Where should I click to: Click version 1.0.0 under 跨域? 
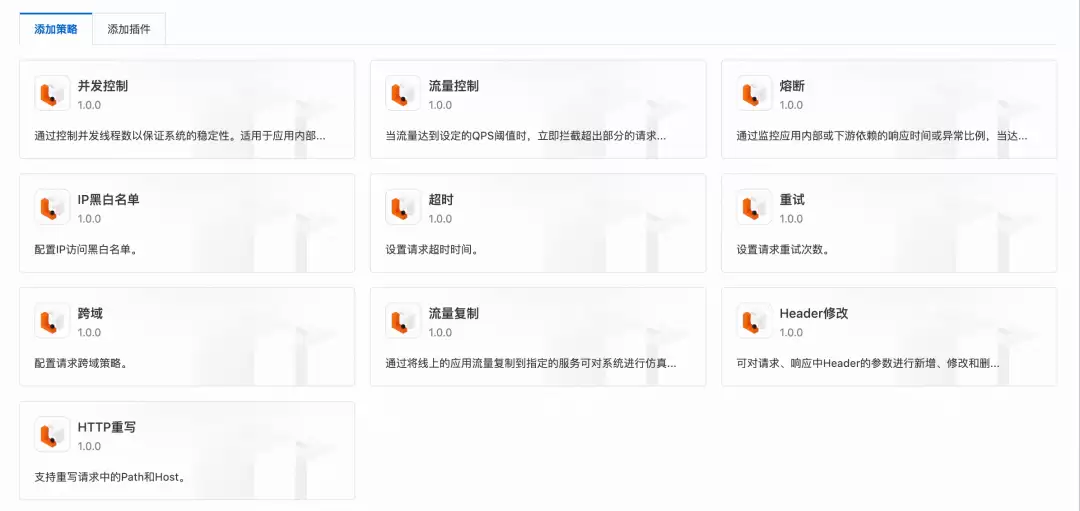90,333
